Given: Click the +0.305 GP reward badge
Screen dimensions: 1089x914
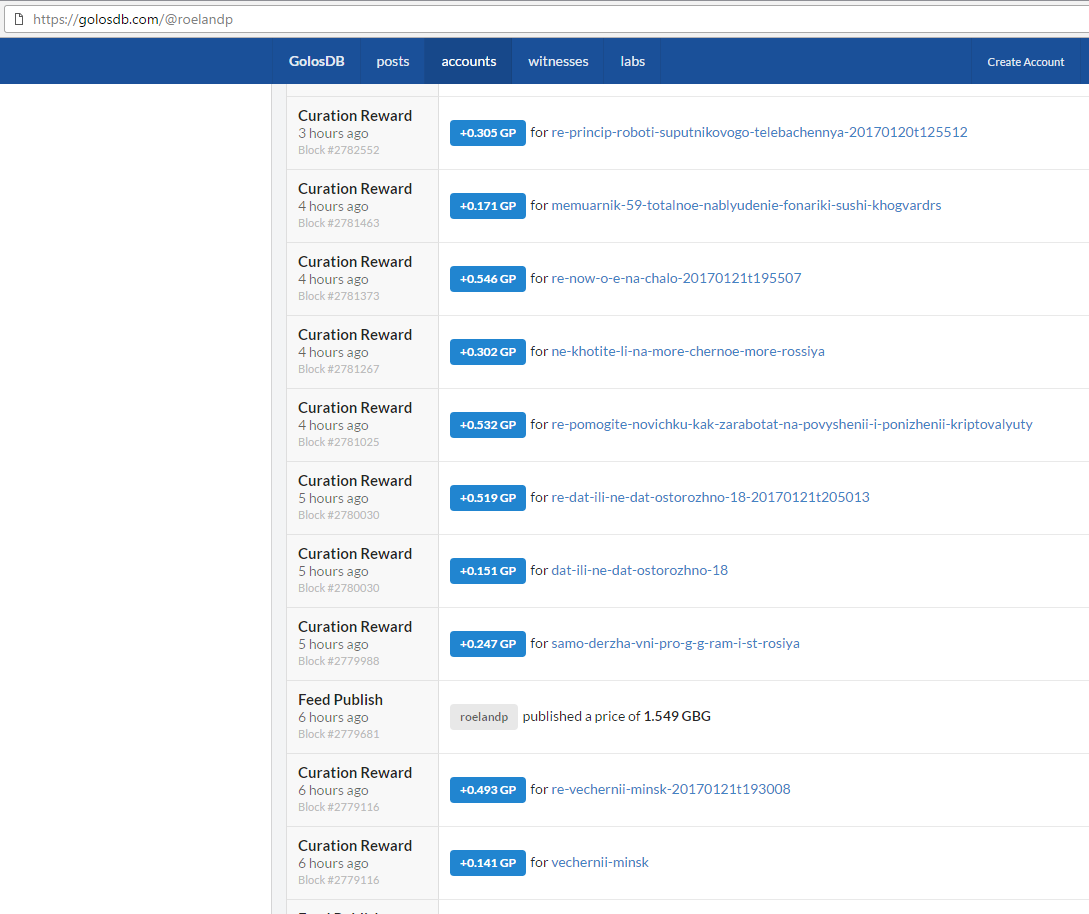Looking at the screenshot, I should click(x=488, y=133).
